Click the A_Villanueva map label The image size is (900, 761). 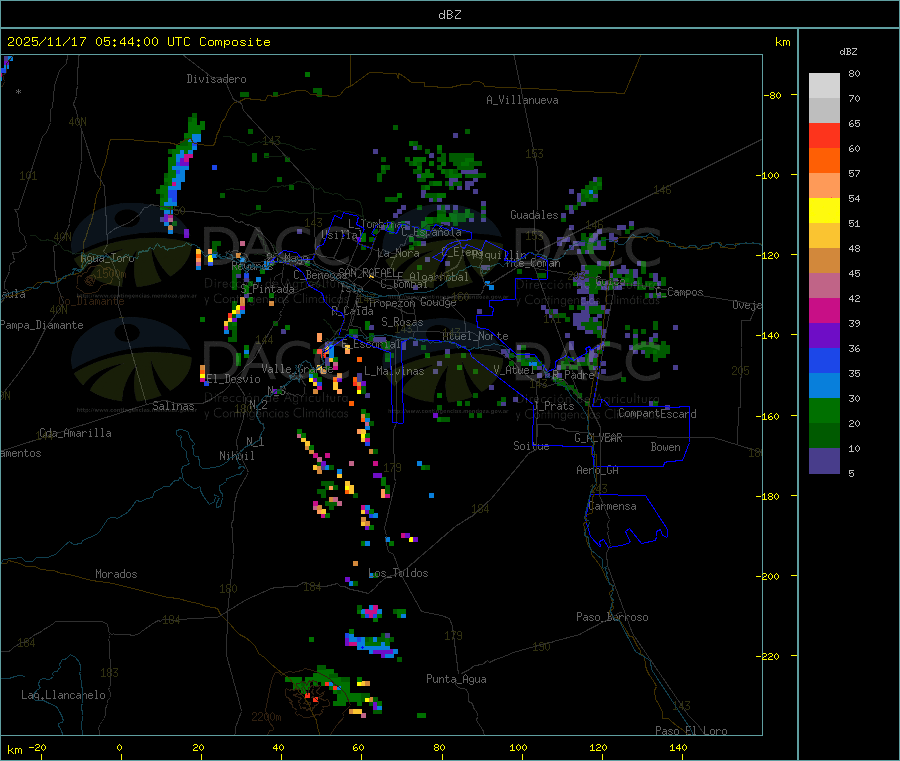click(x=522, y=100)
